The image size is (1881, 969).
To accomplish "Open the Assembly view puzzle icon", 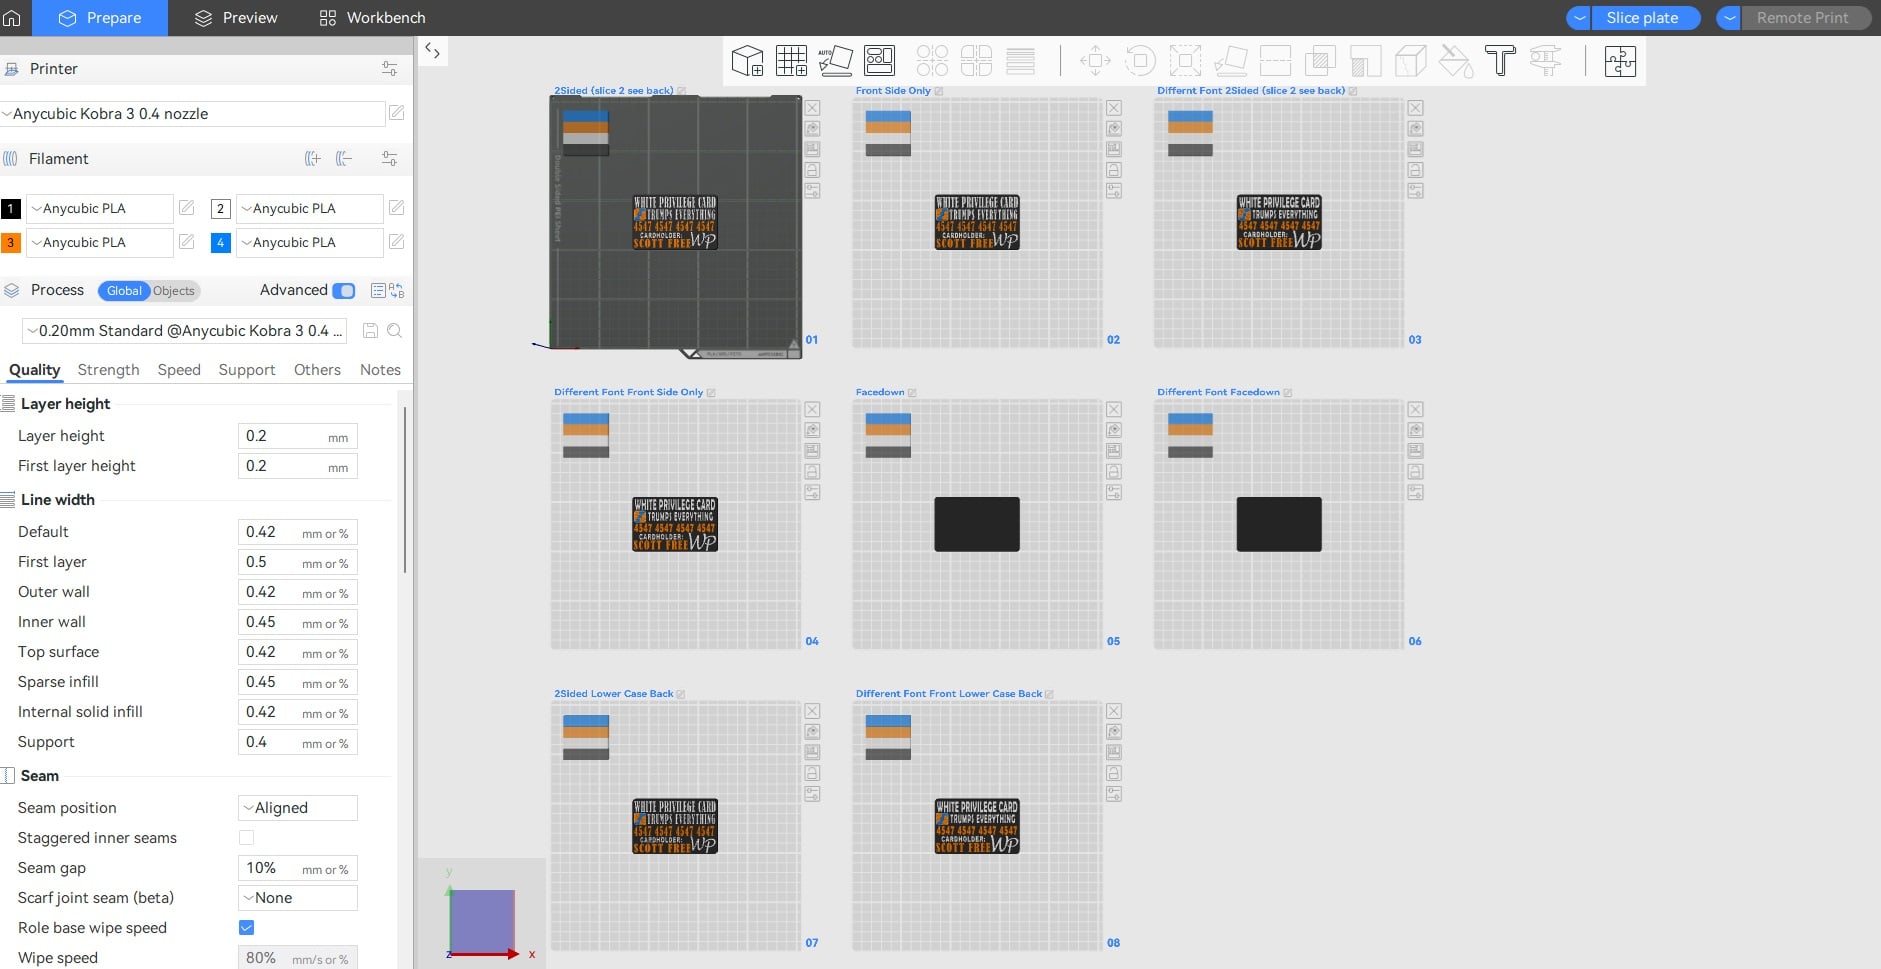I will click(1620, 61).
